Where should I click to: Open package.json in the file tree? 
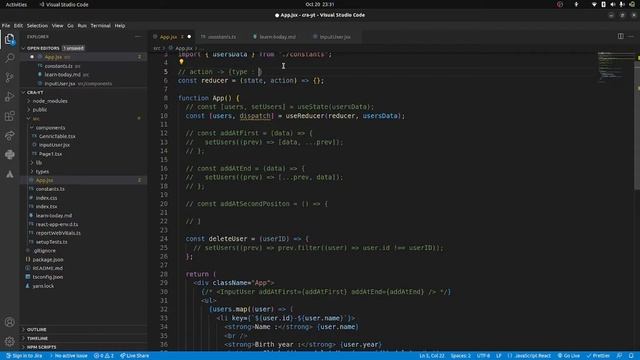click(x=48, y=260)
